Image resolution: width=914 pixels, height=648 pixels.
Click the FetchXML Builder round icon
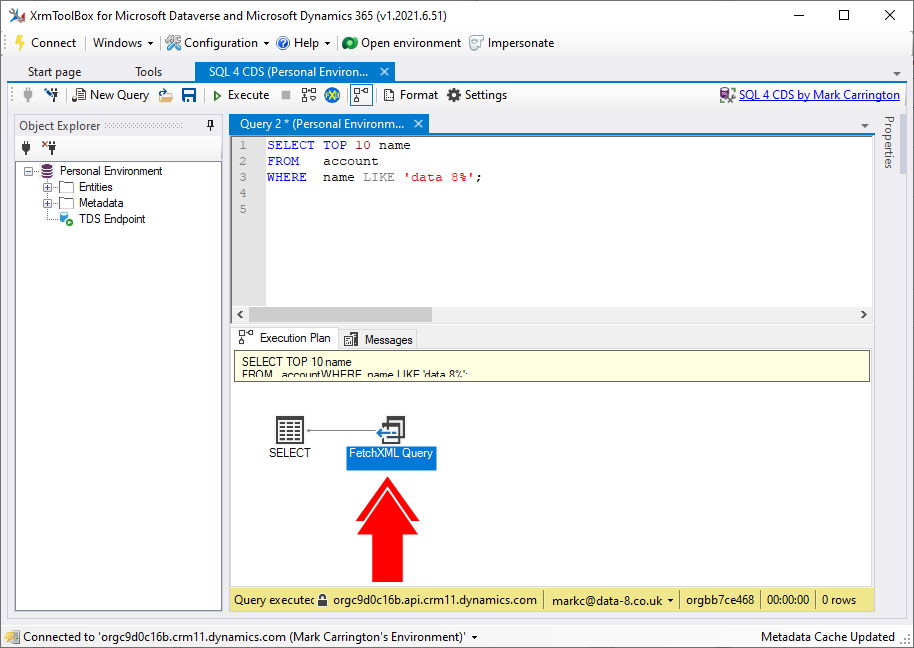(332, 95)
